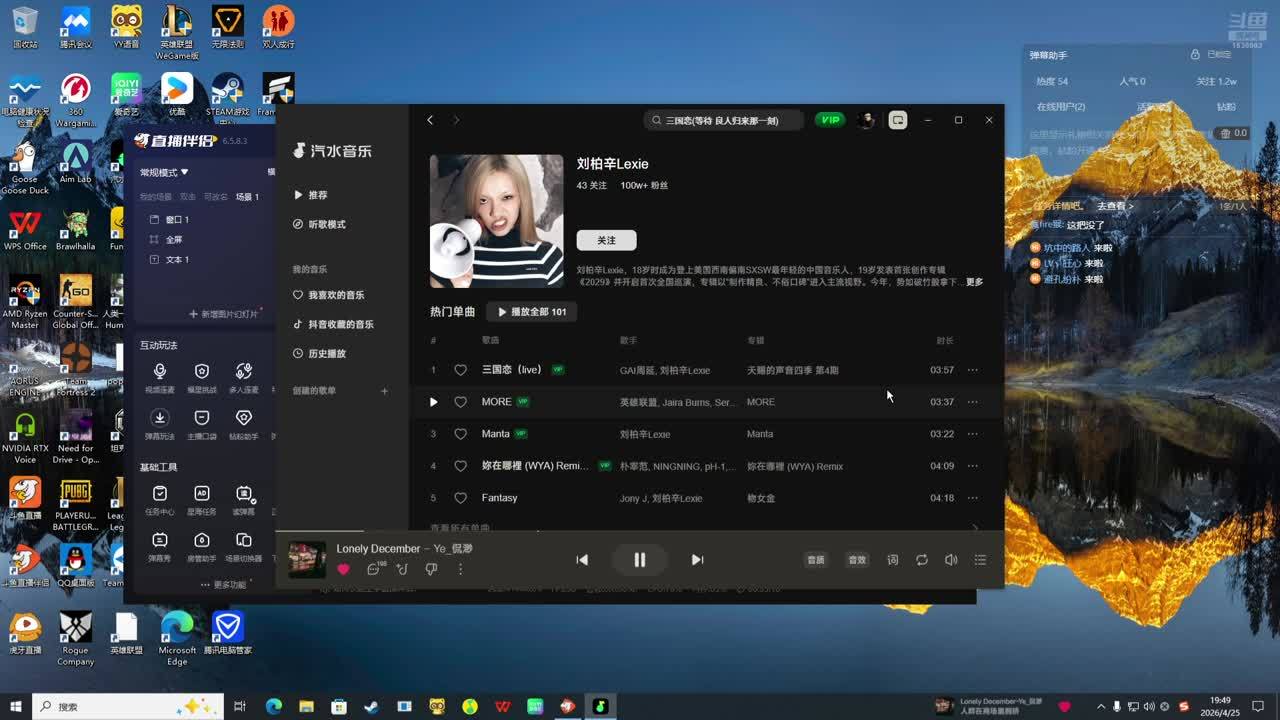Open the play queue list
This screenshot has width=1280, height=720.
click(980, 560)
